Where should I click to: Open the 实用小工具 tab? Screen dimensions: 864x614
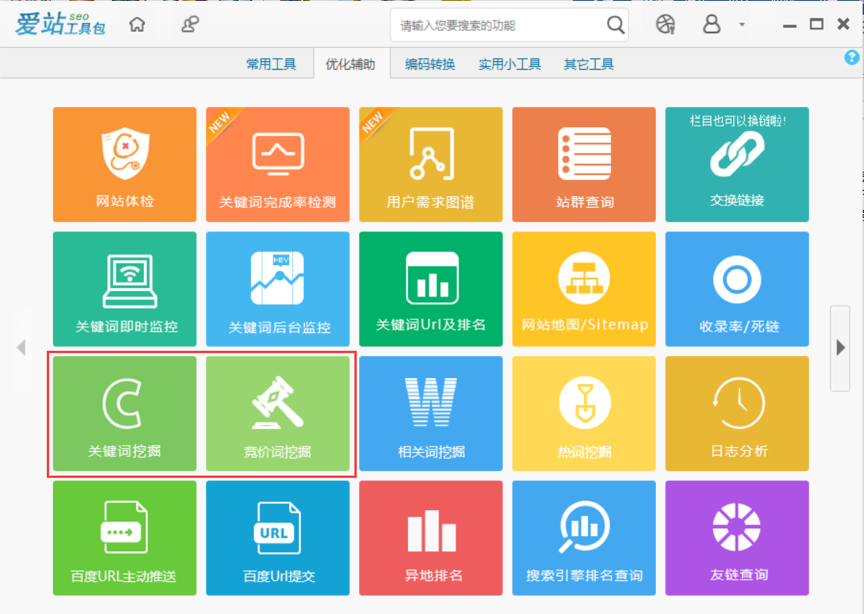click(x=510, y=64)
